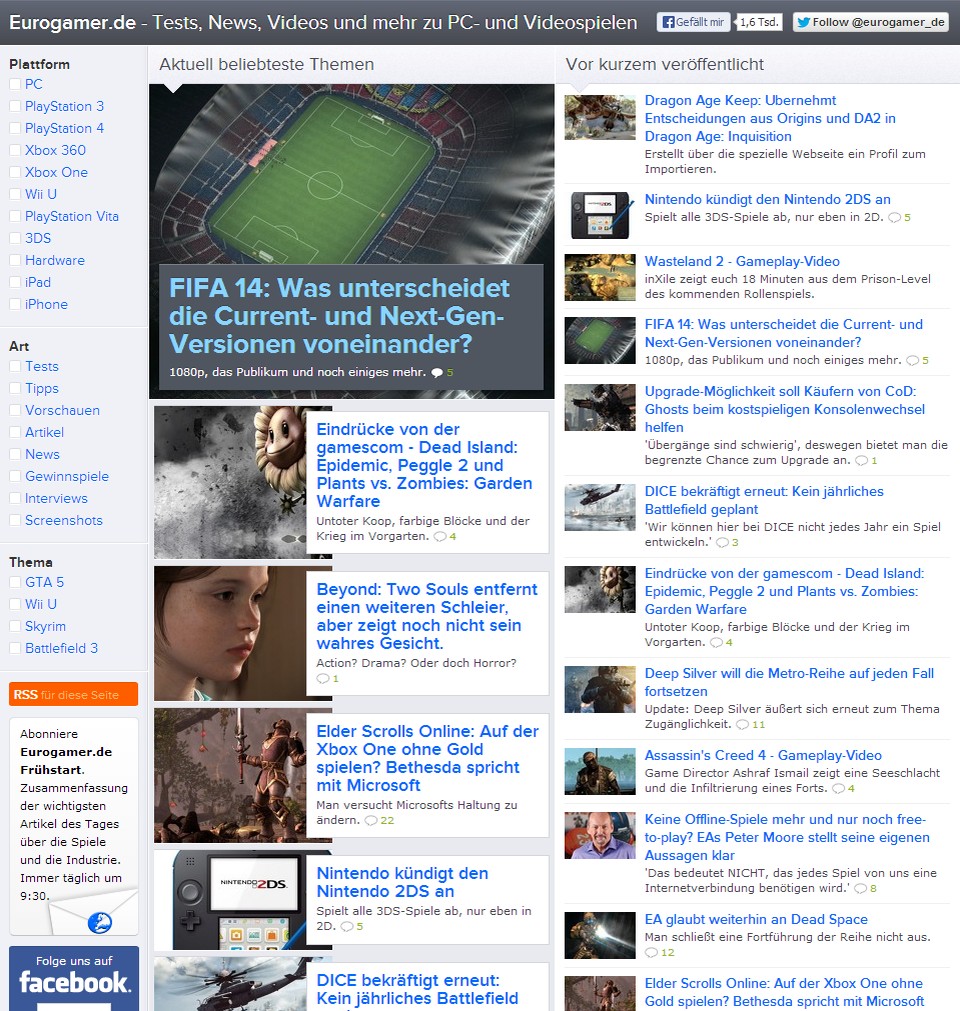
Task: Open comment bubble on Beyond: Two Souls article
Action: 322,678
